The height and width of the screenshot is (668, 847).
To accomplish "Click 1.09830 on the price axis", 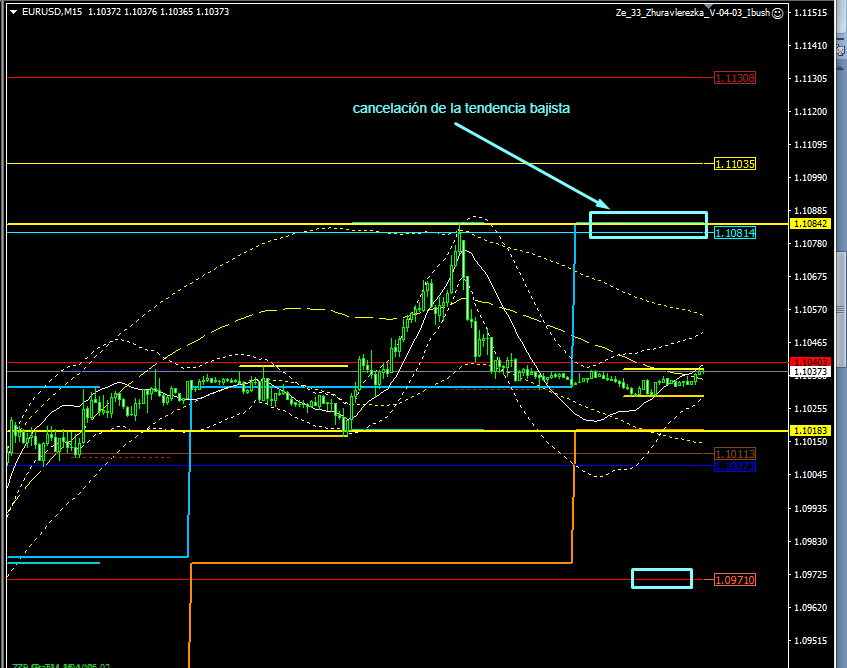I will coord(810,542).
